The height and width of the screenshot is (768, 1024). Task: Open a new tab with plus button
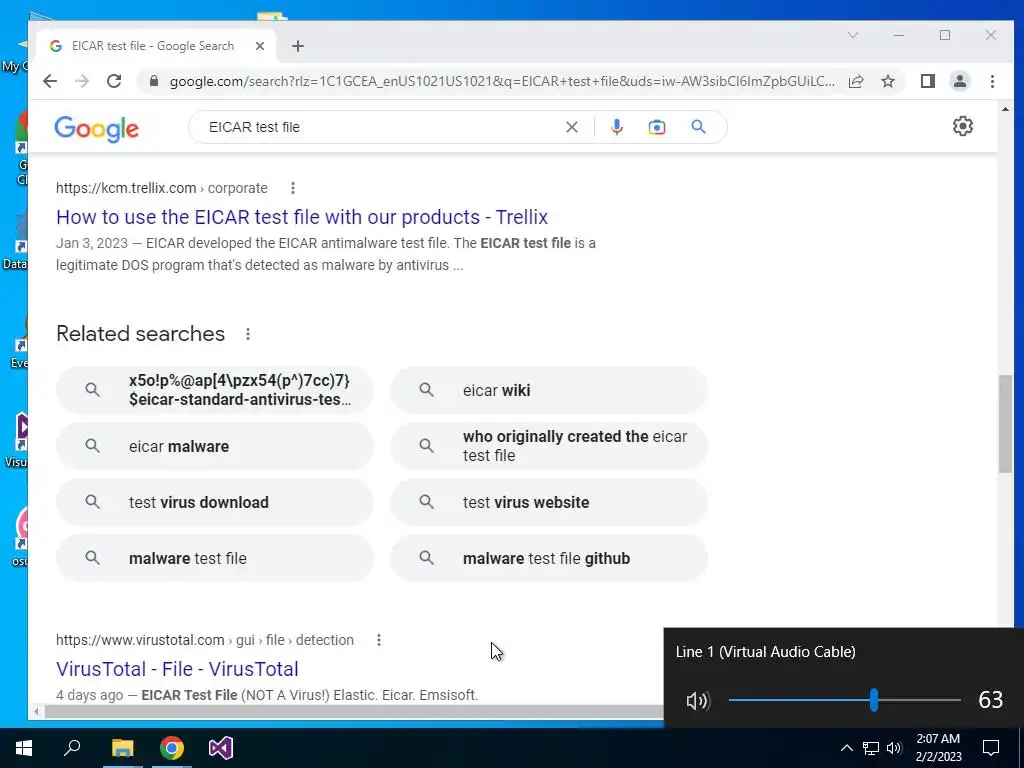(x=298, y=46)
